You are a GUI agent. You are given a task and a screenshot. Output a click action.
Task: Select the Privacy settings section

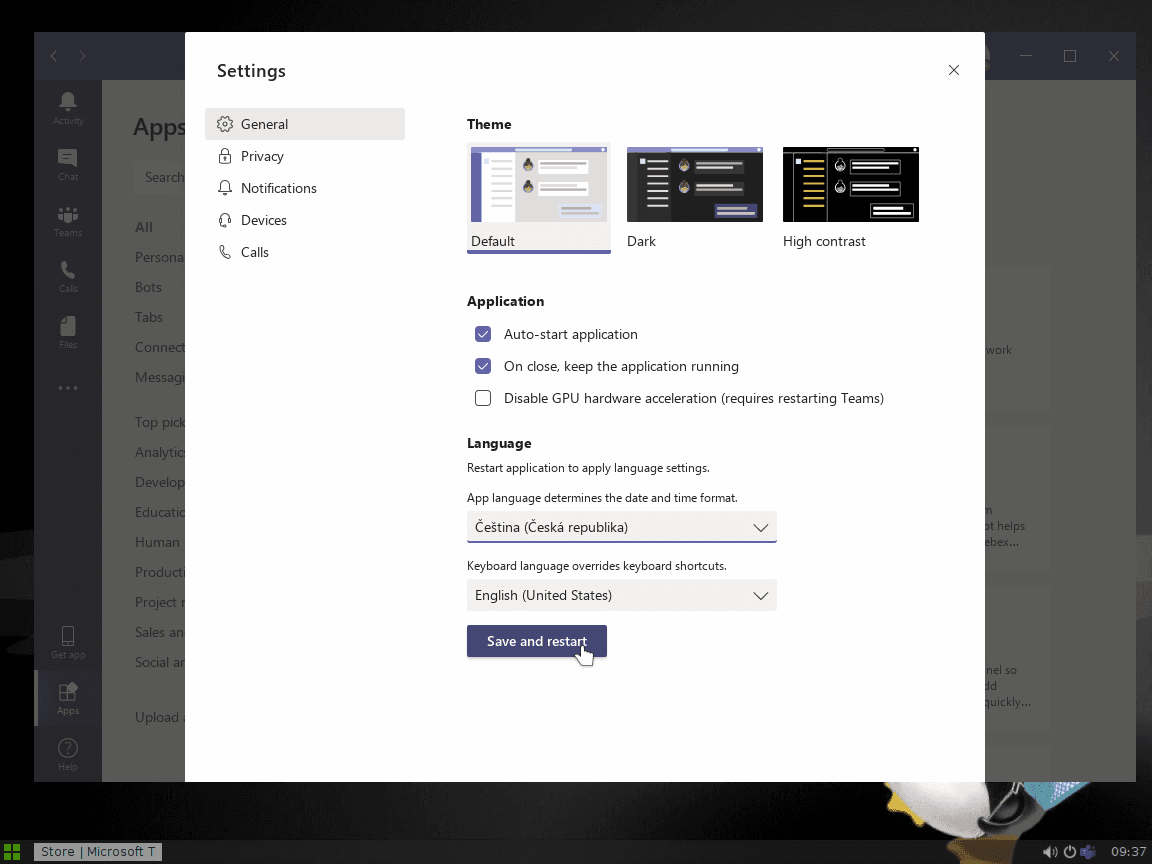[x=260, y=156]
